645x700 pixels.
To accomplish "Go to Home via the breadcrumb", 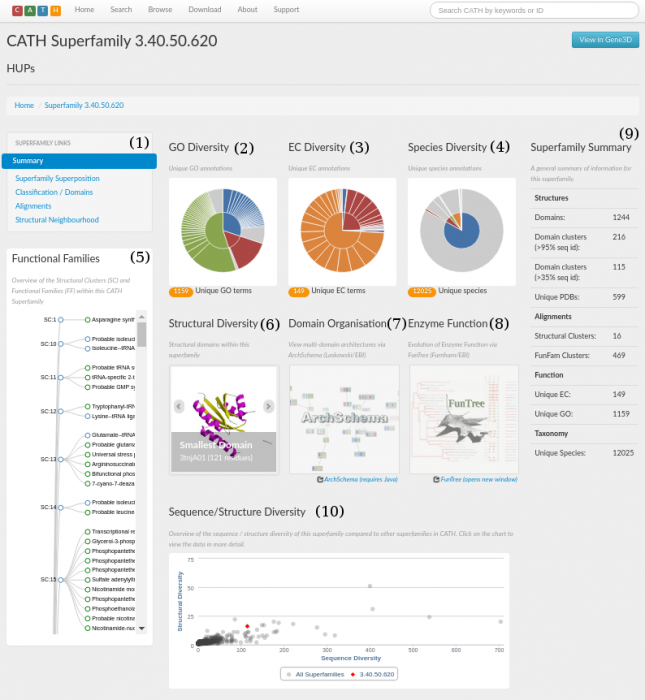I will coord(24,105).
